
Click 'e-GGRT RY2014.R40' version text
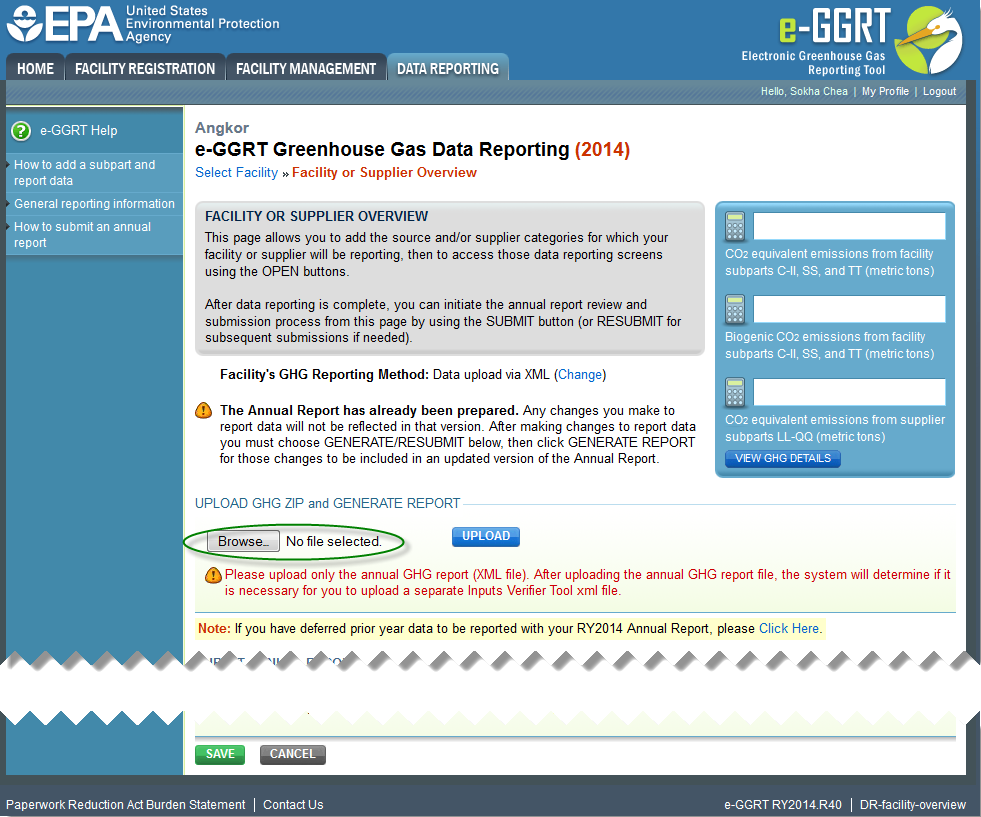783,805
